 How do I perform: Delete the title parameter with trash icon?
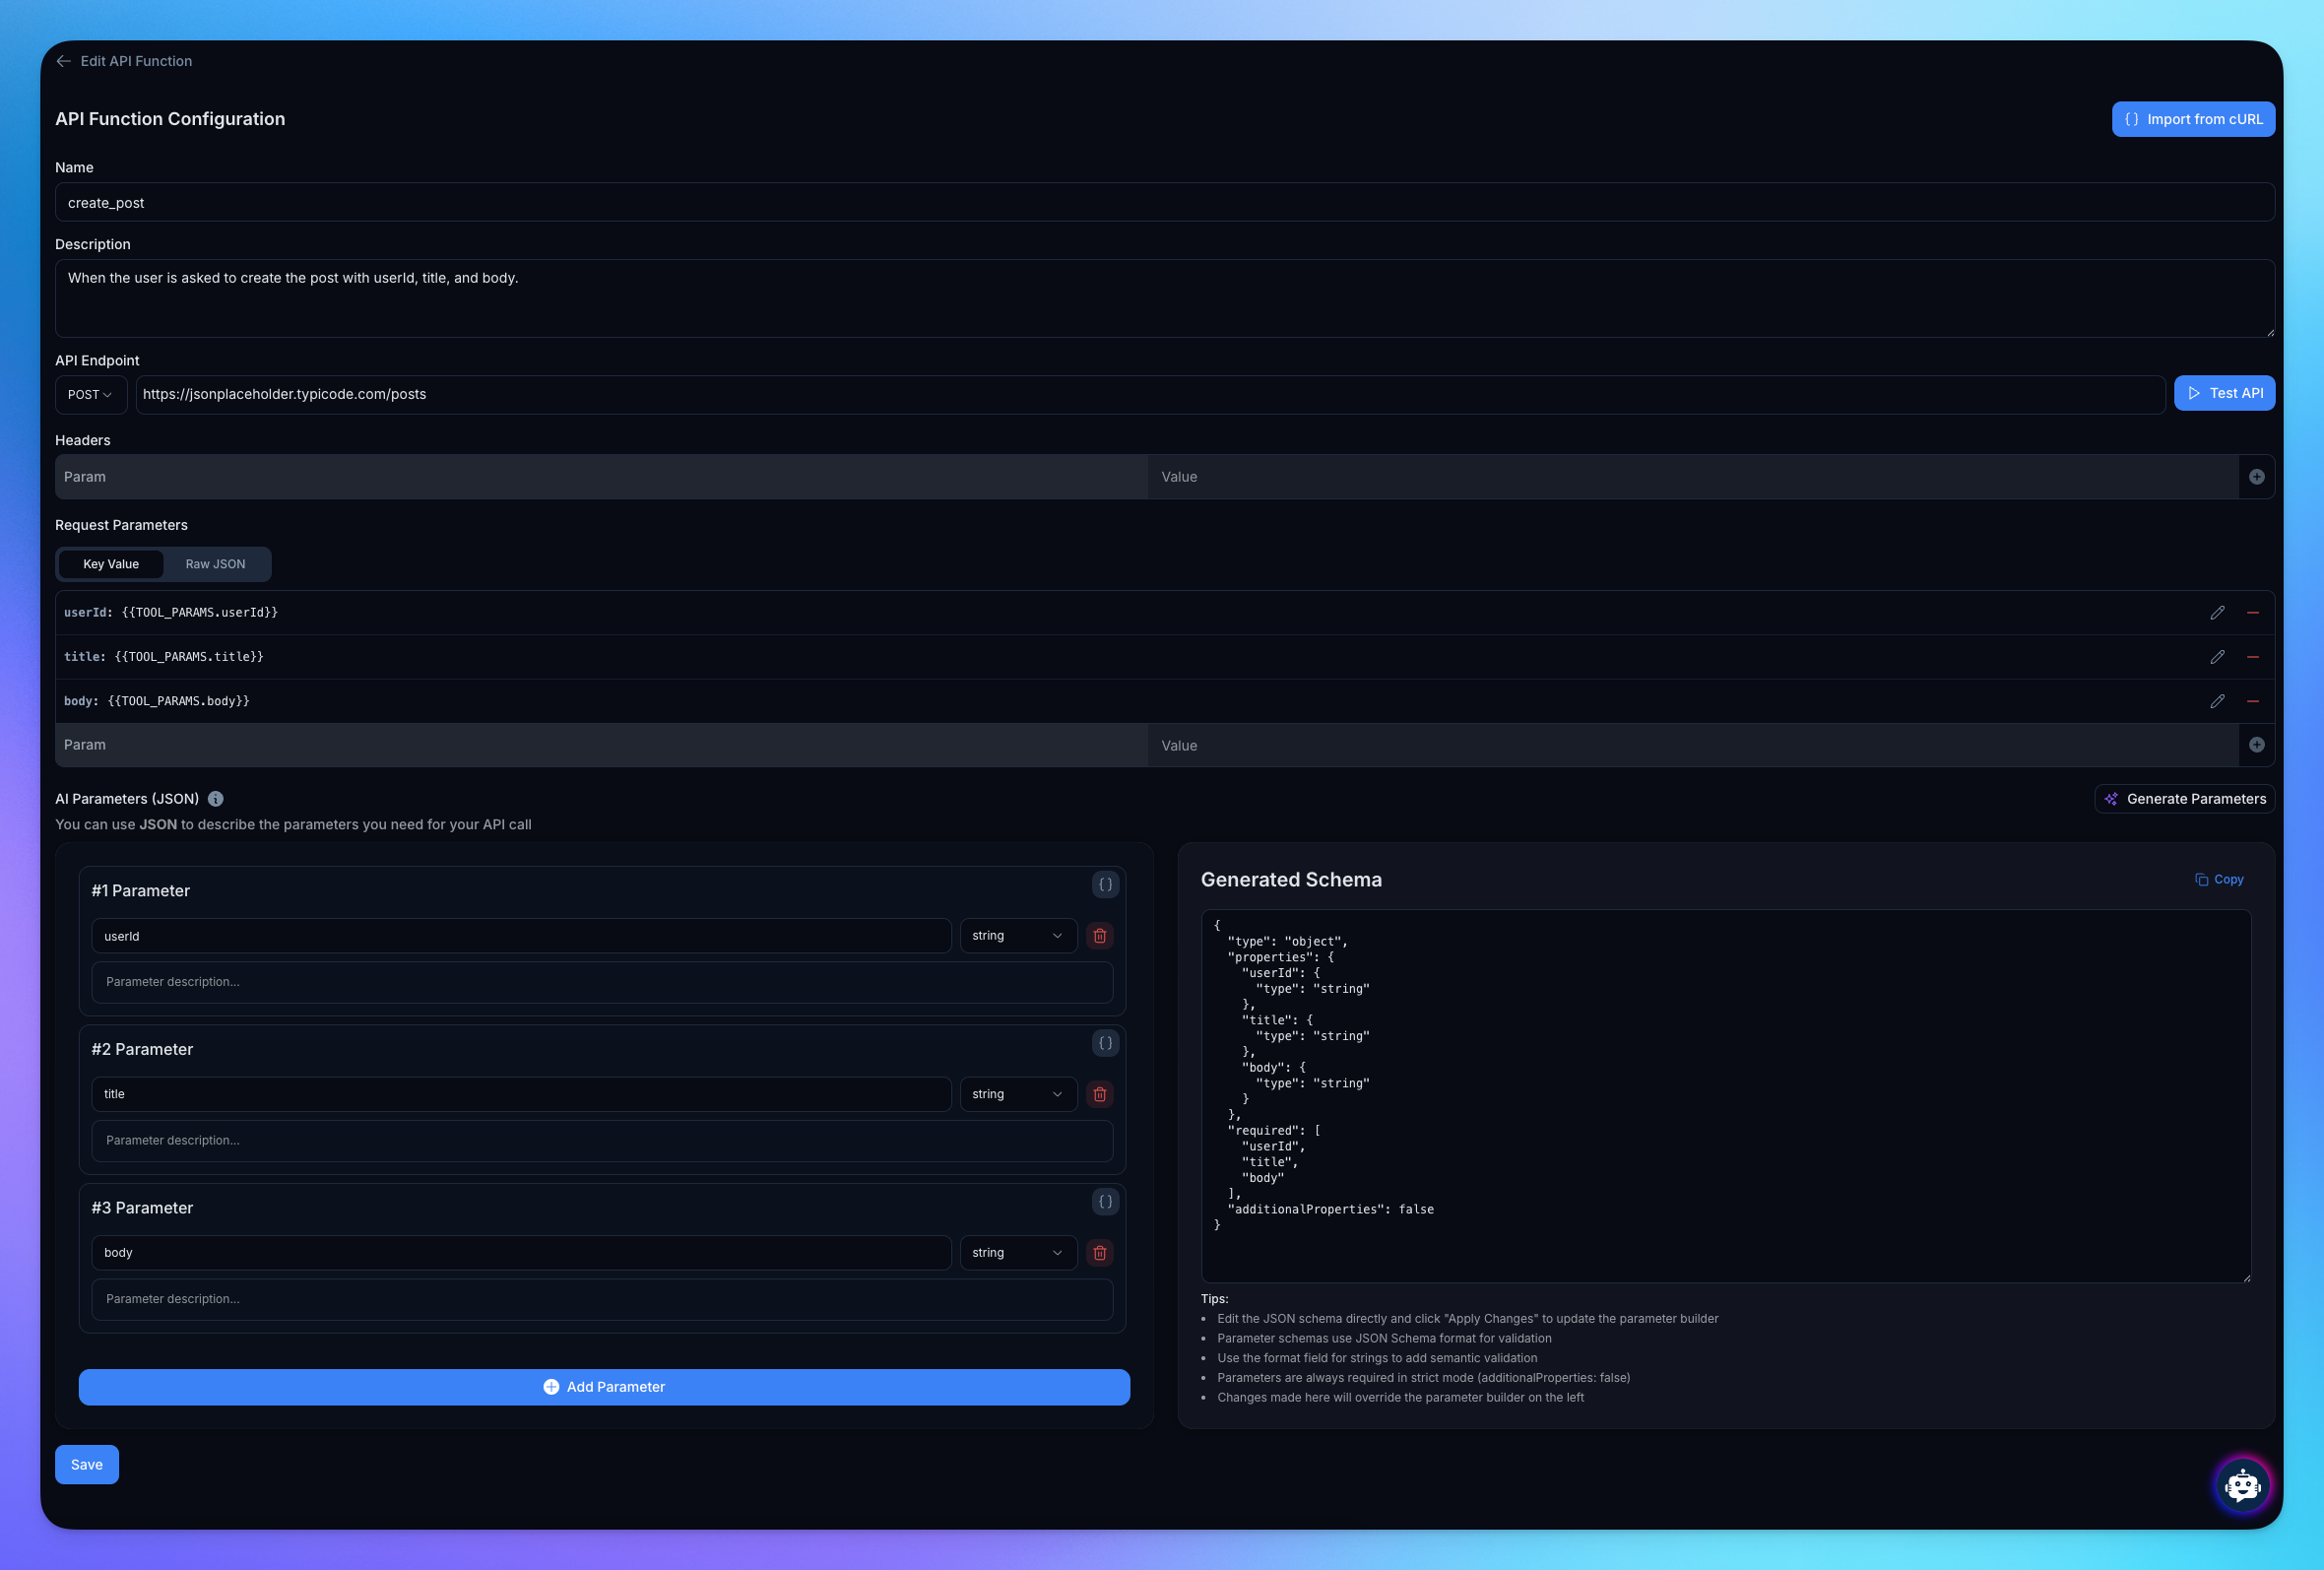point(1100,1094)
